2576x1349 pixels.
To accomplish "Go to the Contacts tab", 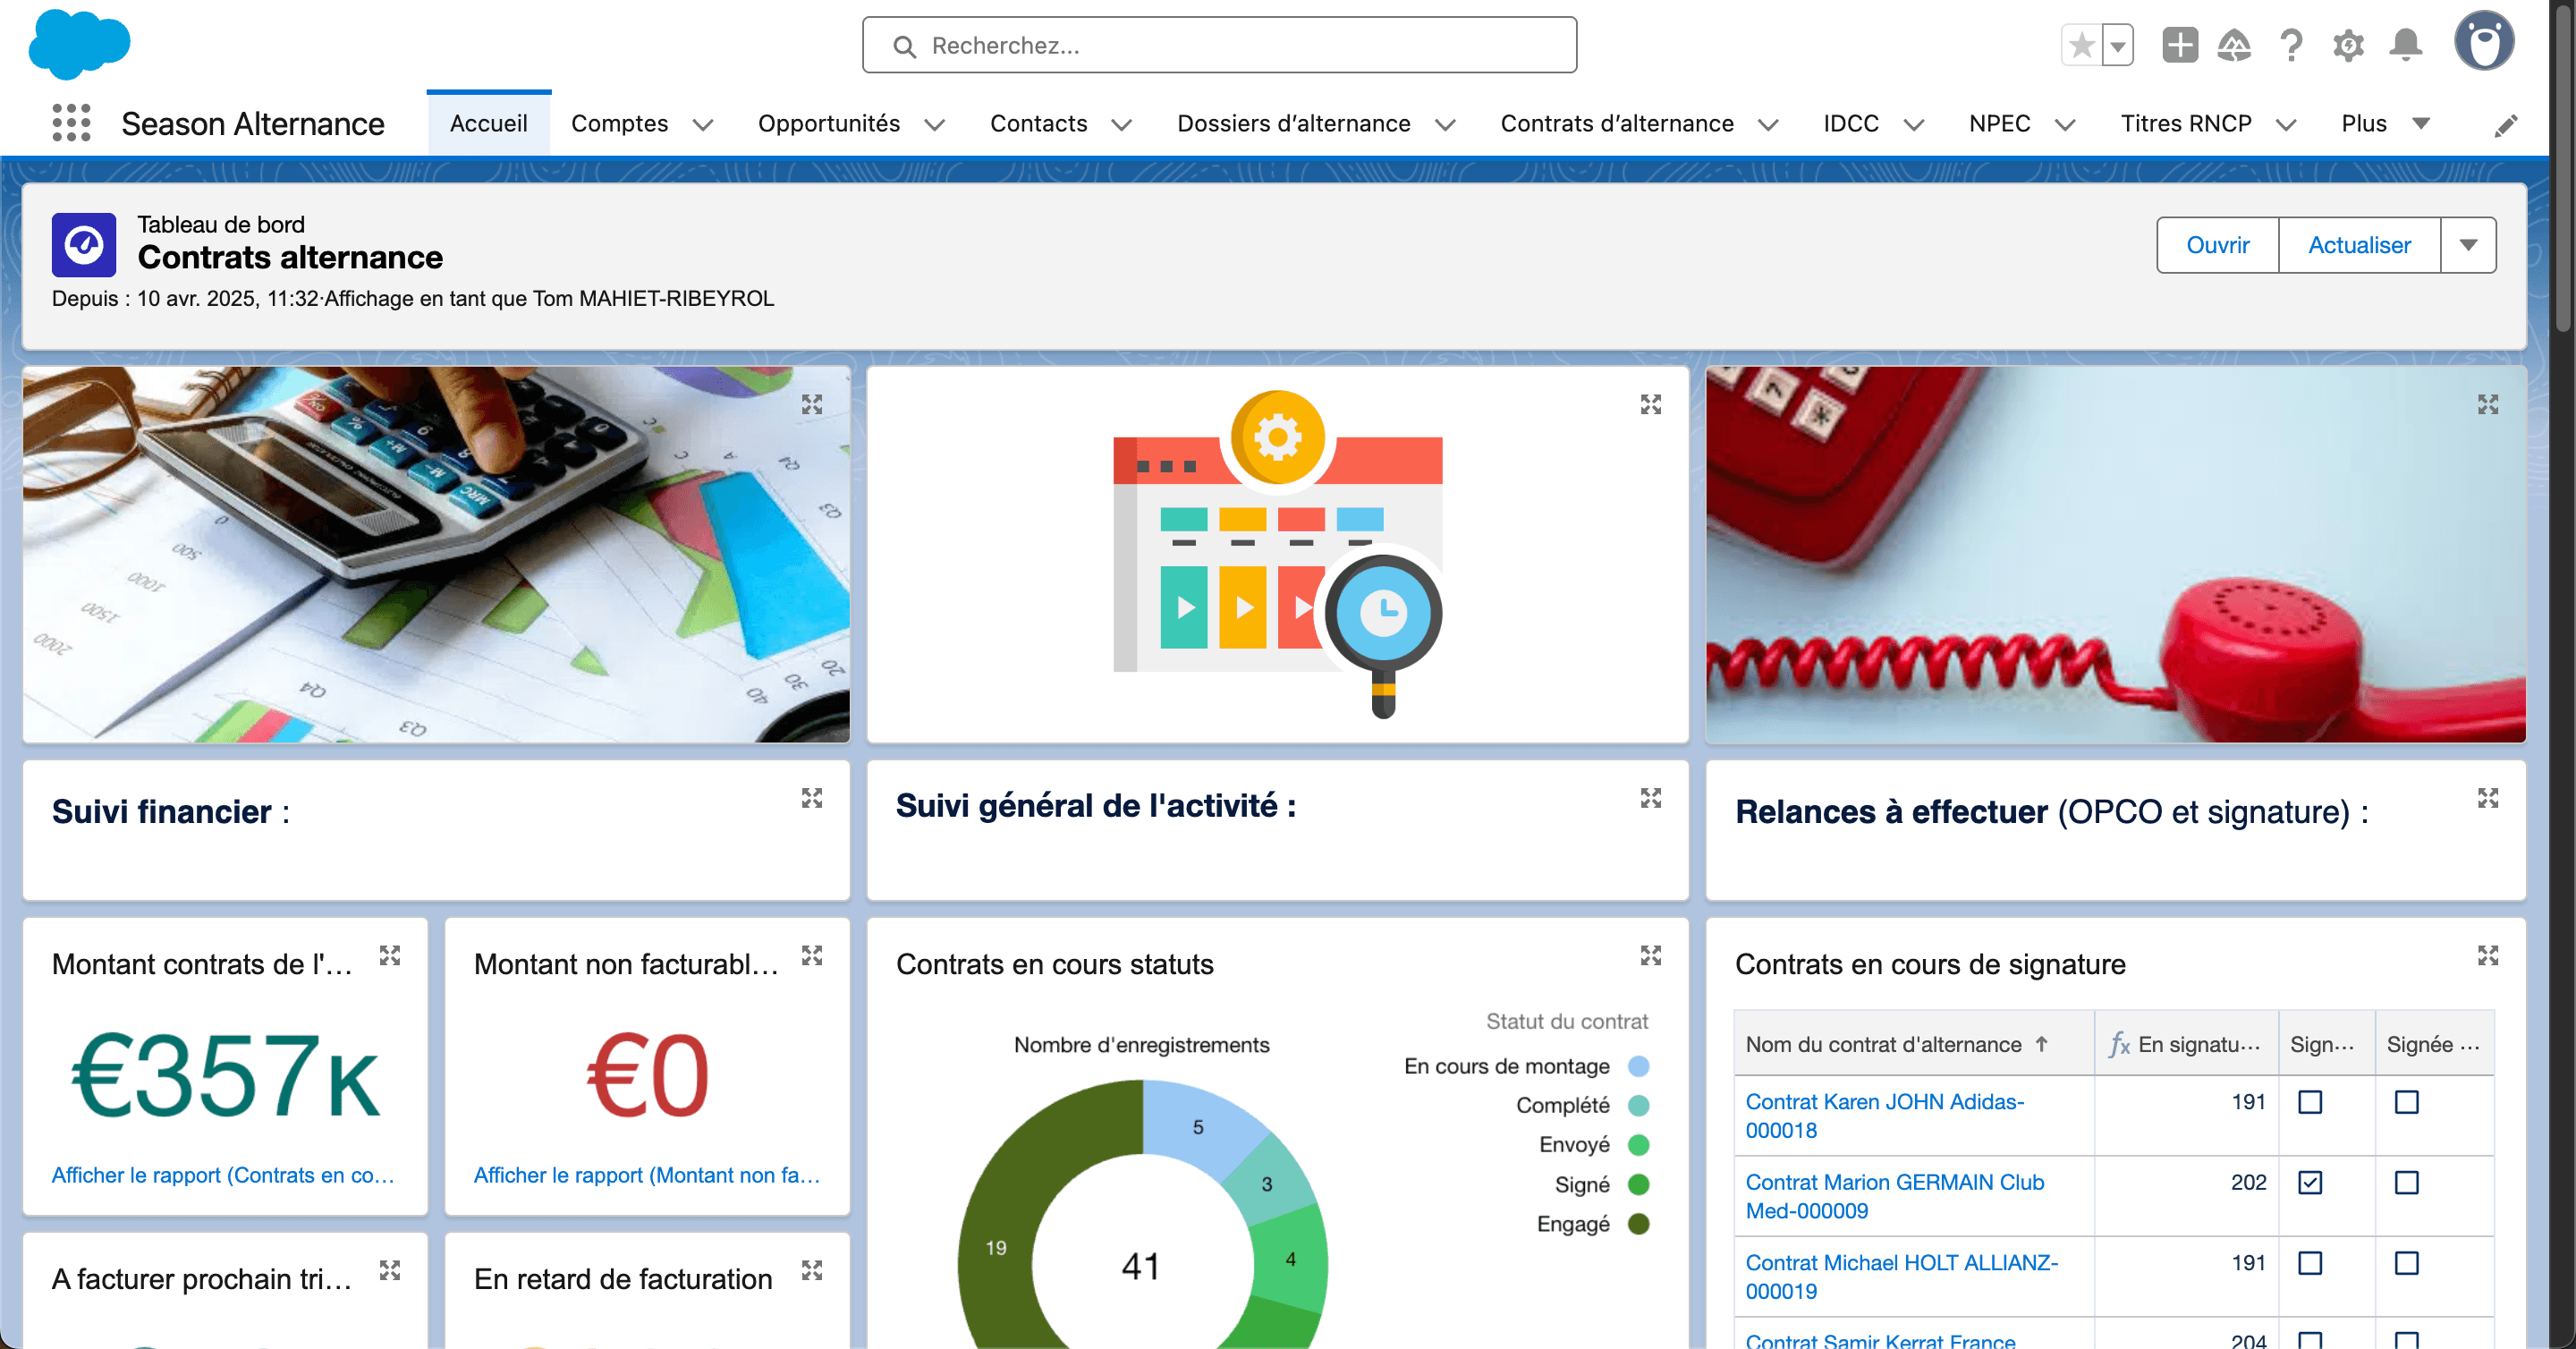I will [x=1038, y=123].
